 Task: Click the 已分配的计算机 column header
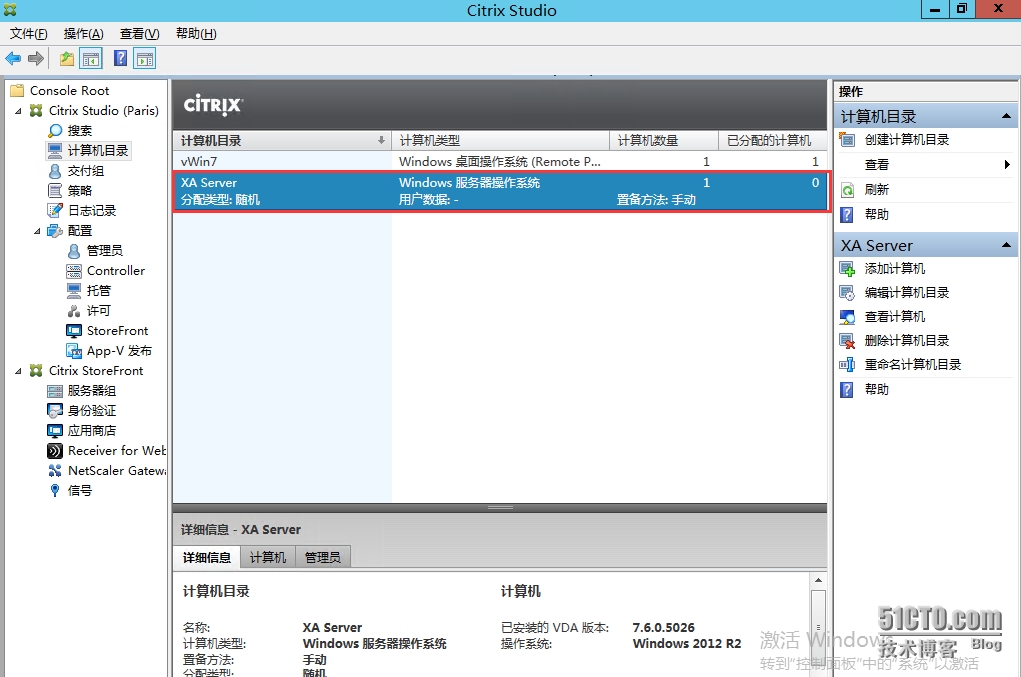772,141
